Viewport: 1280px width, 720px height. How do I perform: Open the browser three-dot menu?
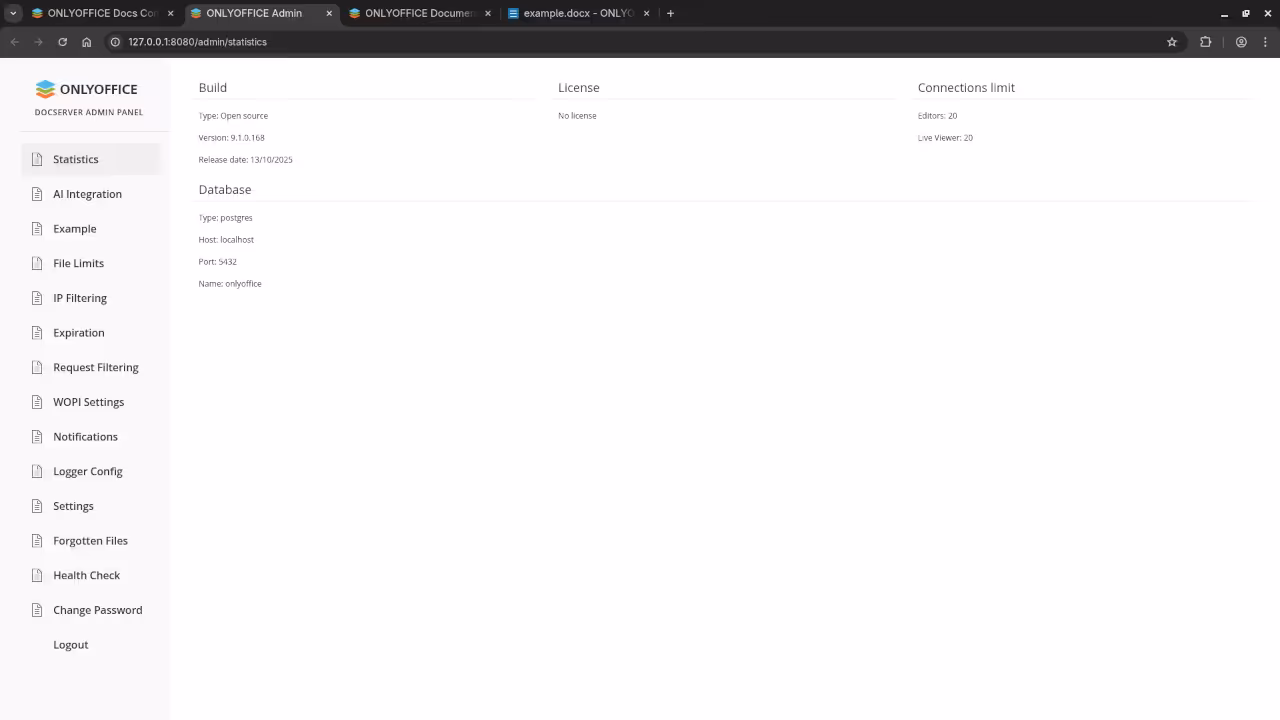point(1266,42)
